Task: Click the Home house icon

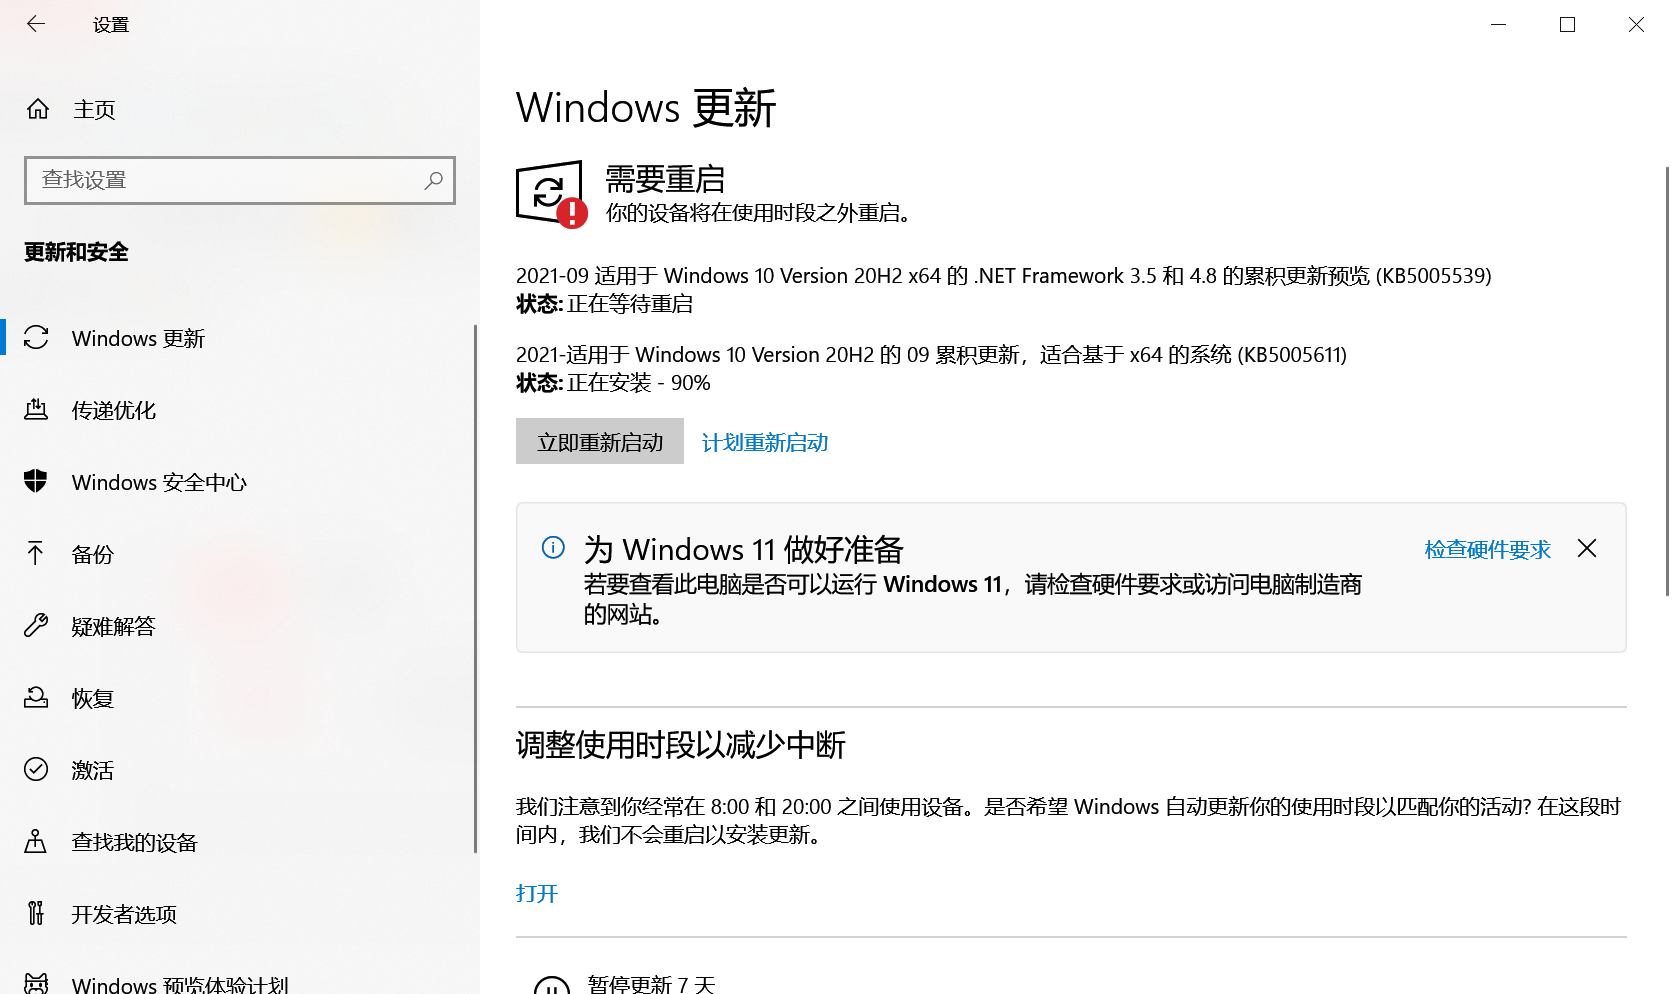Action: tap(38, 109)
